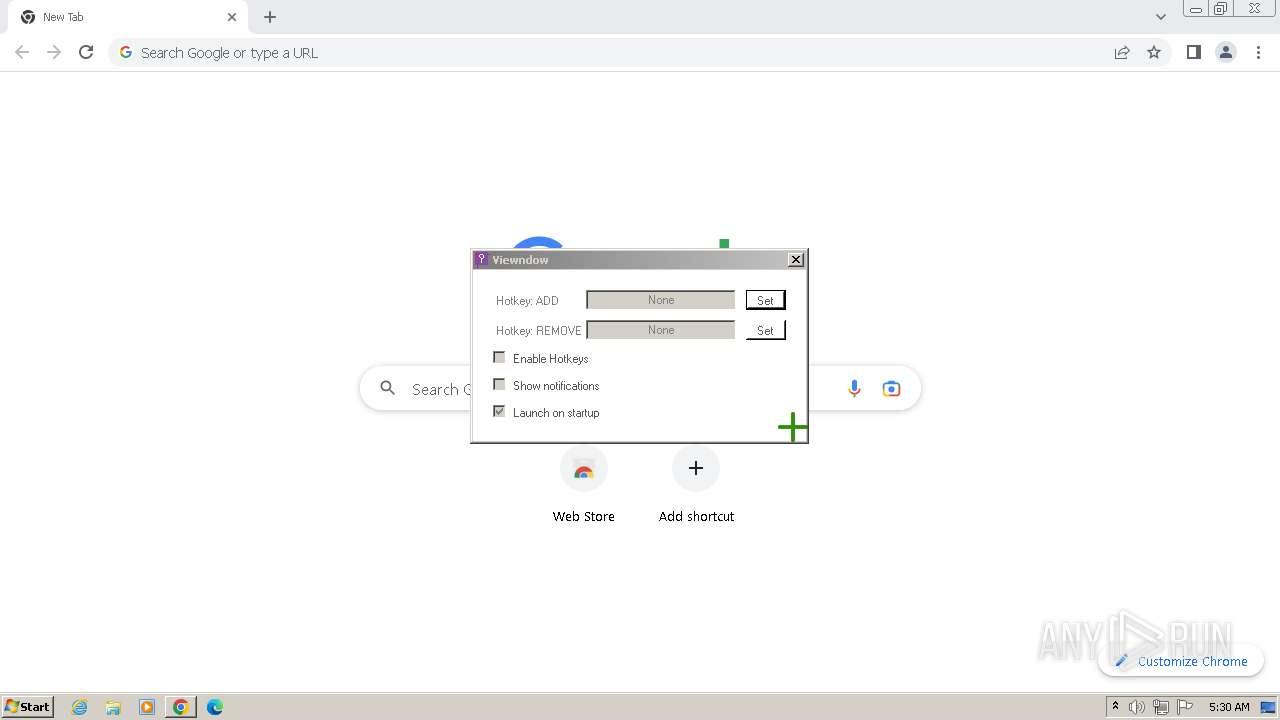1280x720 pixels.
Task: Click Chrome taskbar icon
Action: [181, 707]
